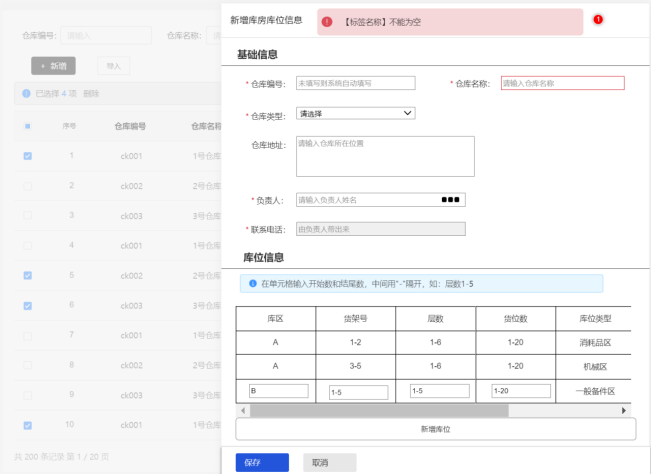This screenshot has height=474, width=651.
Task: Click the 新增库位 button
Action: click(x=436, y=429)
